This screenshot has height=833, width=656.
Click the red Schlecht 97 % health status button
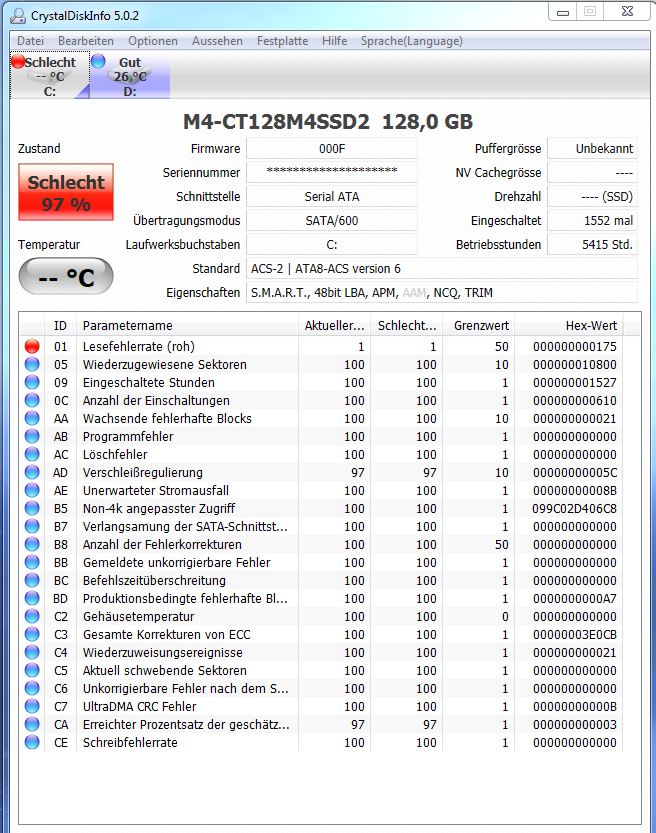(x=66, y=192)
